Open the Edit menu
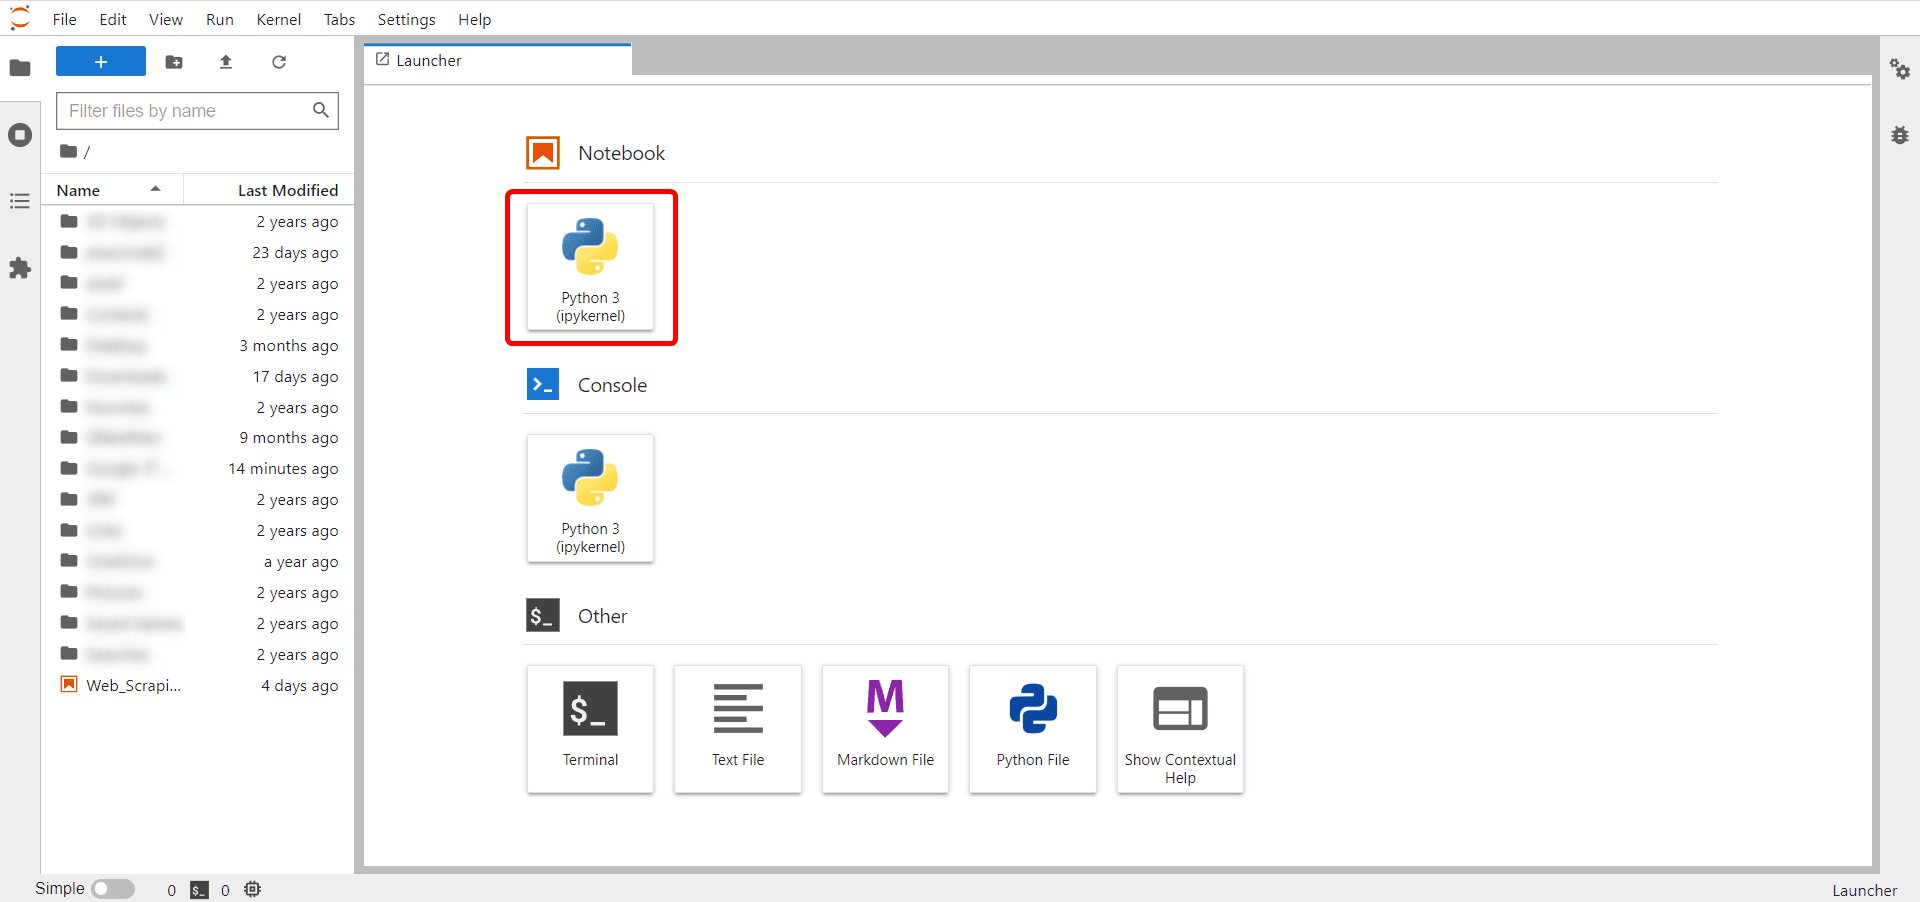The width and height of the screenshot is (1920, 902). coord(113,19)
